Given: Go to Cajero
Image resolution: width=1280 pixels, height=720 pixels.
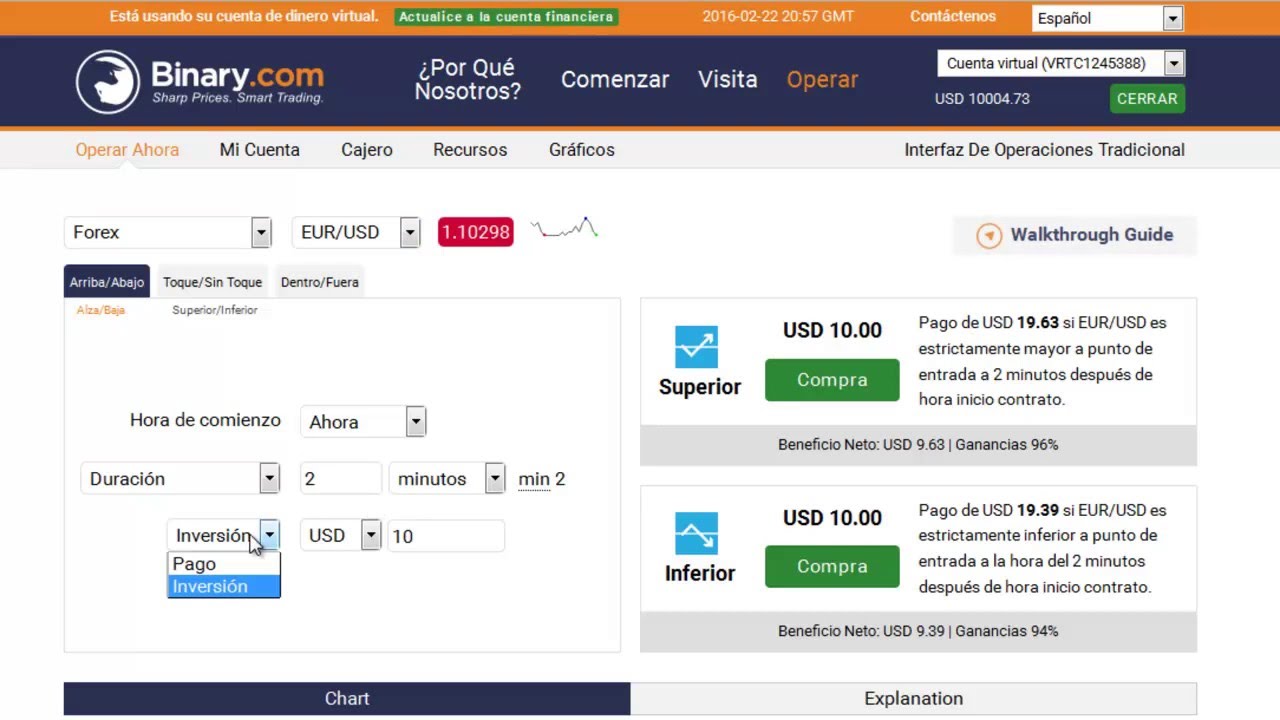Looking at the screenshot, I should tap(367, 150).
